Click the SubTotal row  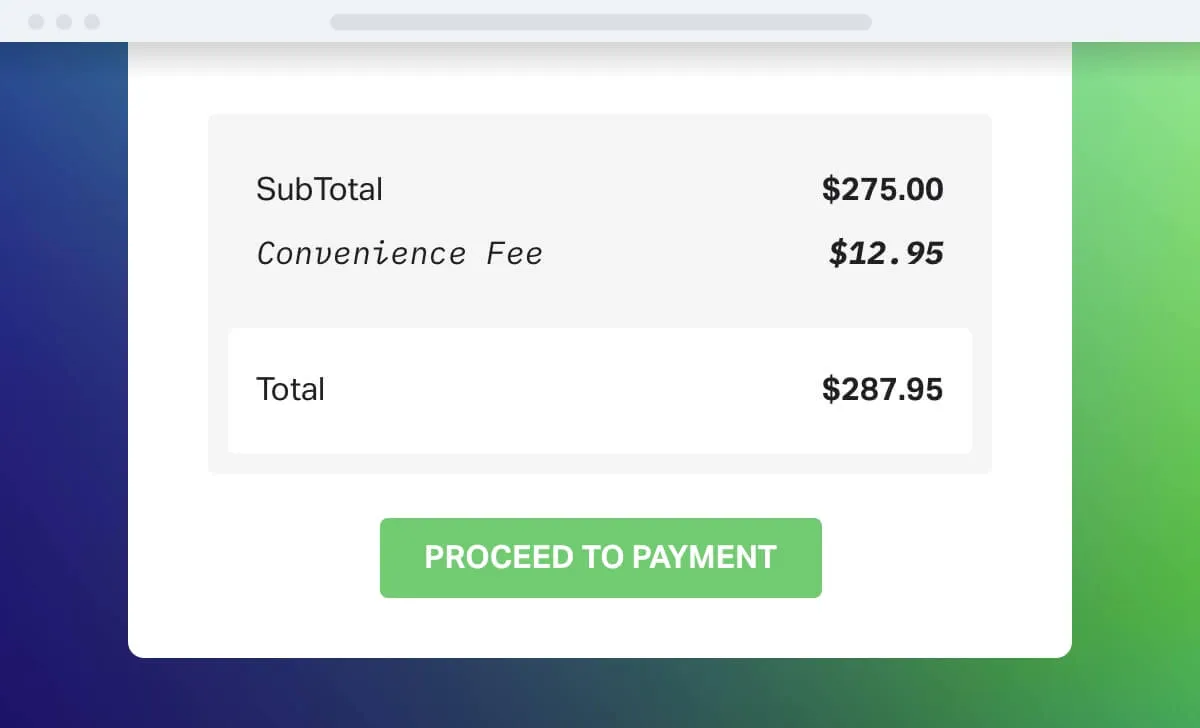[600, 190]
